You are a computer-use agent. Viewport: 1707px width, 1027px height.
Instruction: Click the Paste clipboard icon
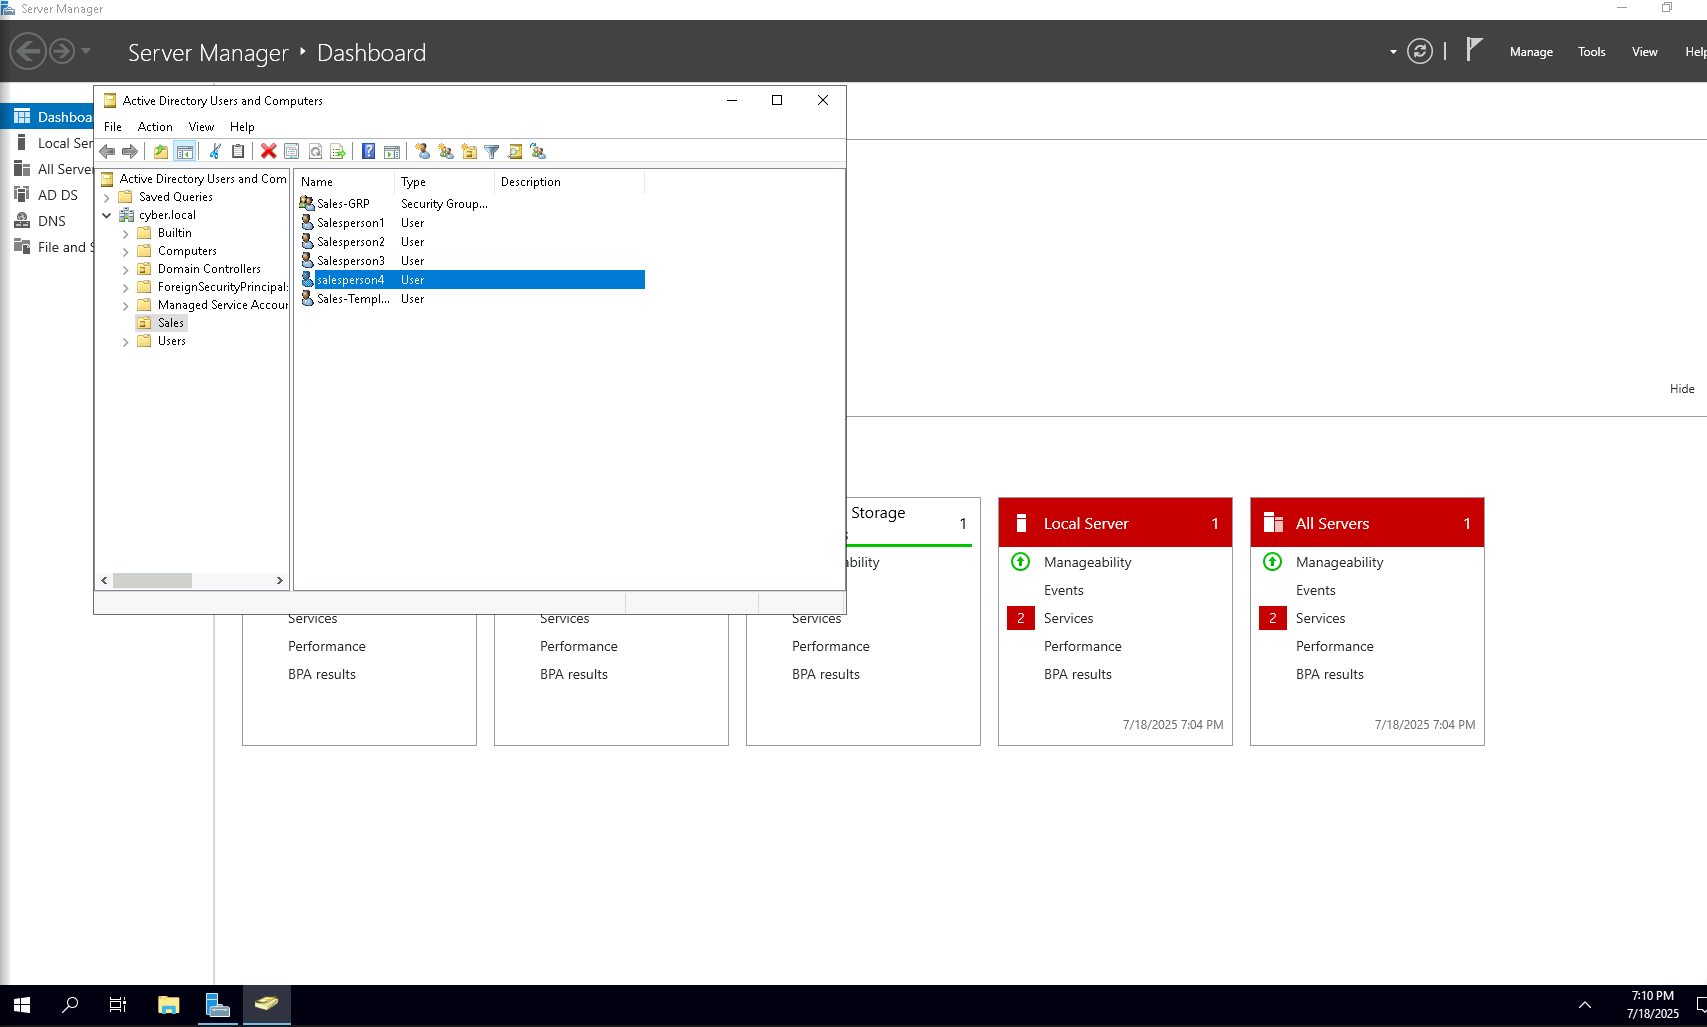(238, 151)
